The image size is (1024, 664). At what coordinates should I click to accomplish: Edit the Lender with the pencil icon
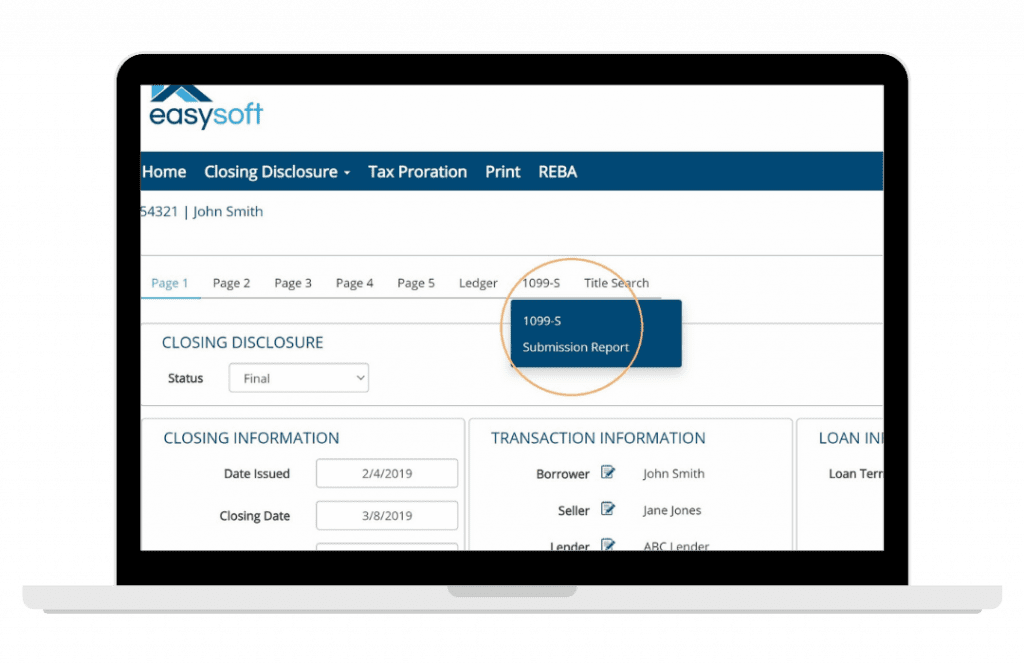pos(608,545)
